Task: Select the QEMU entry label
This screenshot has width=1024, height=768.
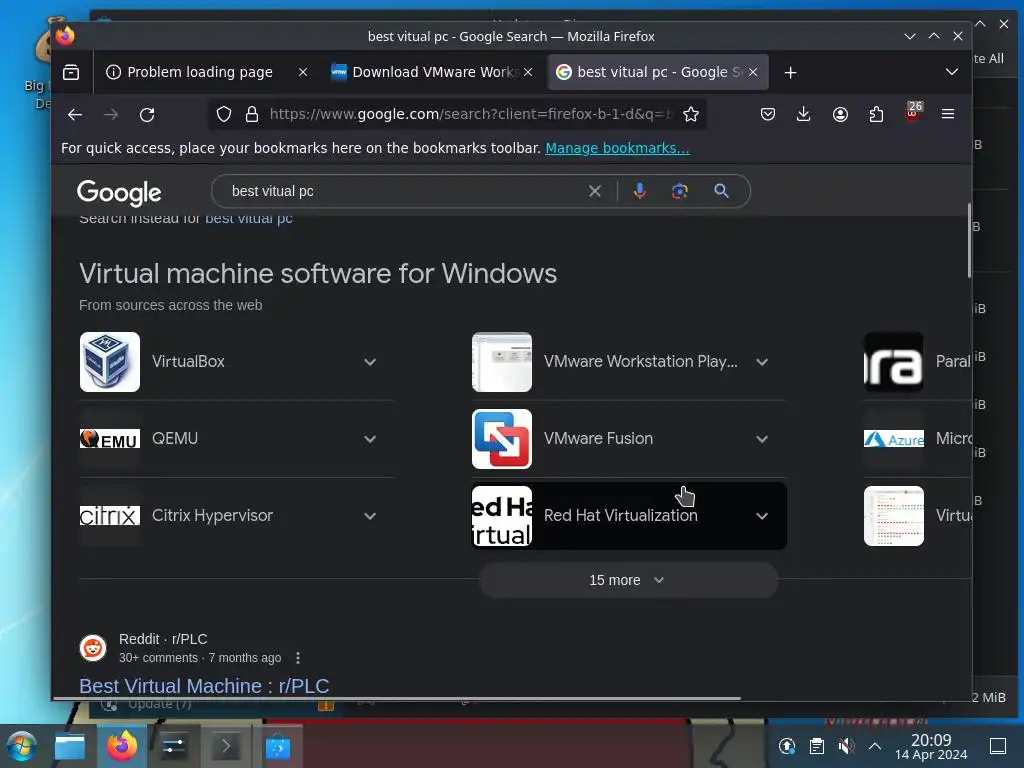Action: (x=174, y=438)
